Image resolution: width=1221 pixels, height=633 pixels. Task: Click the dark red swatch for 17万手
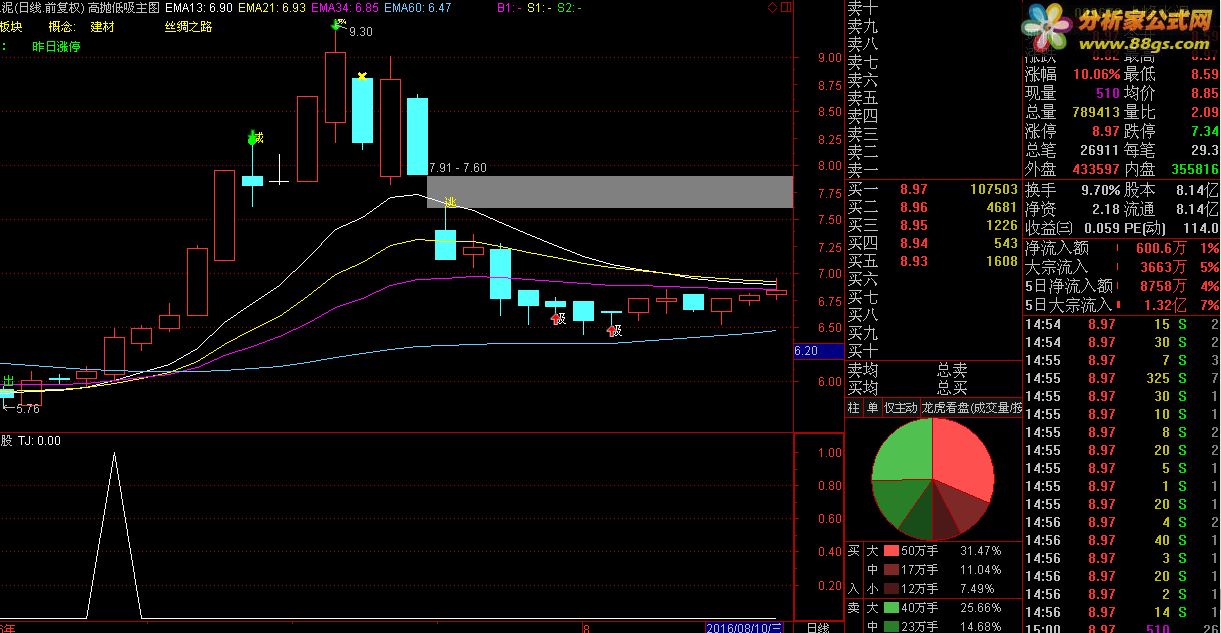click(x=892, y=570)
